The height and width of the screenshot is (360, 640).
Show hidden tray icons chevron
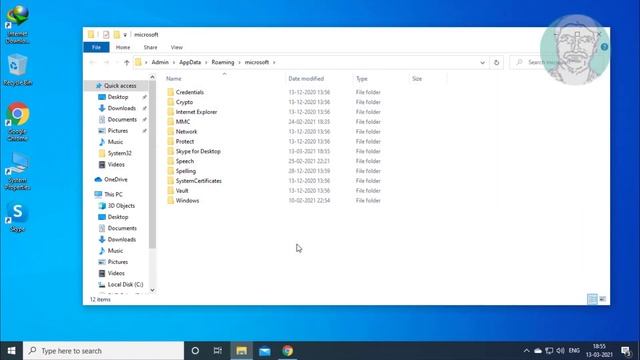(x=527, y=351)
